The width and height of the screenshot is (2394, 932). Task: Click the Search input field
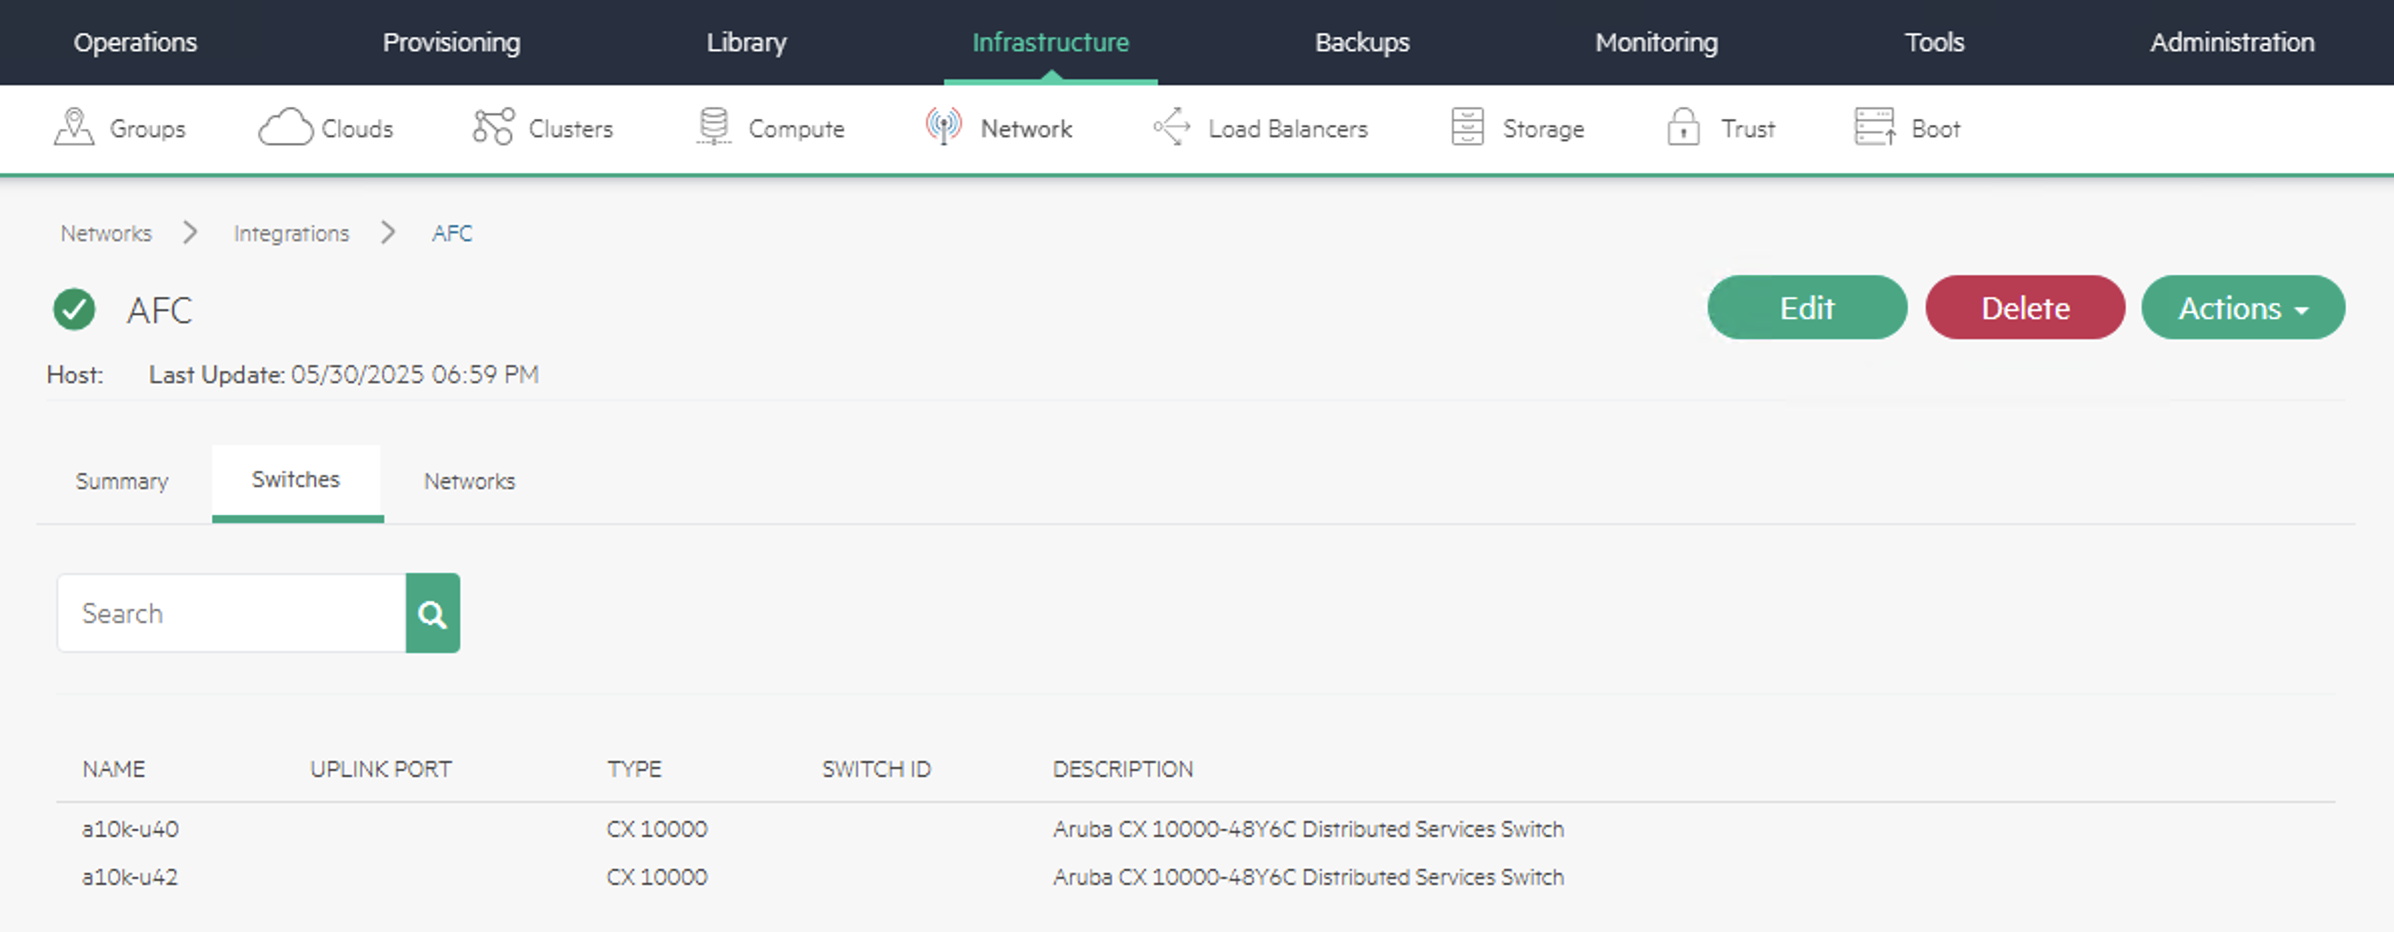pos(232,613)
